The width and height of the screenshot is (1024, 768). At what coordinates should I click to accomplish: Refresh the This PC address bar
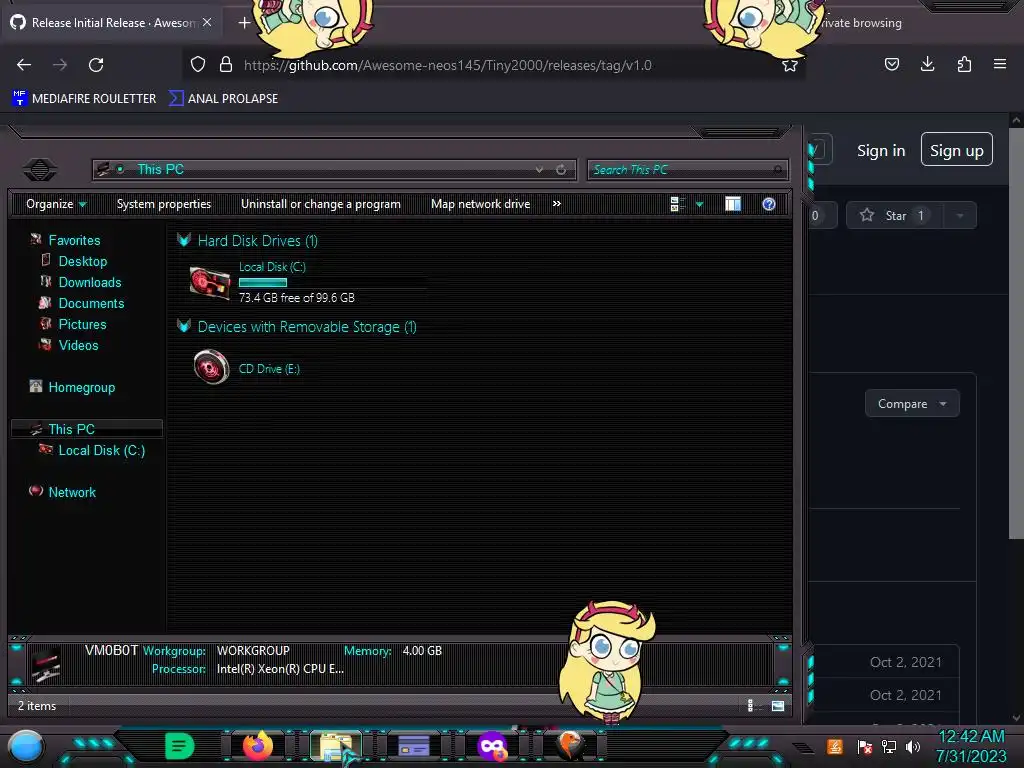click(561, 170)
